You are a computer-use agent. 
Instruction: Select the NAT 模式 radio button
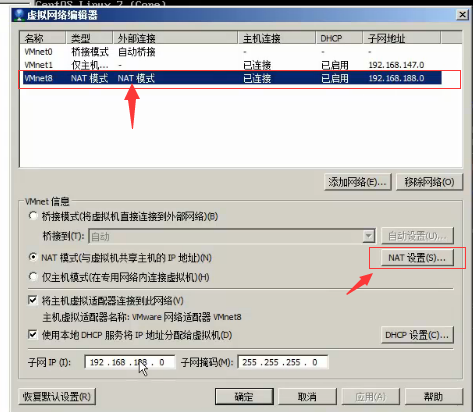pyautogui.click(x=33, y=257)
